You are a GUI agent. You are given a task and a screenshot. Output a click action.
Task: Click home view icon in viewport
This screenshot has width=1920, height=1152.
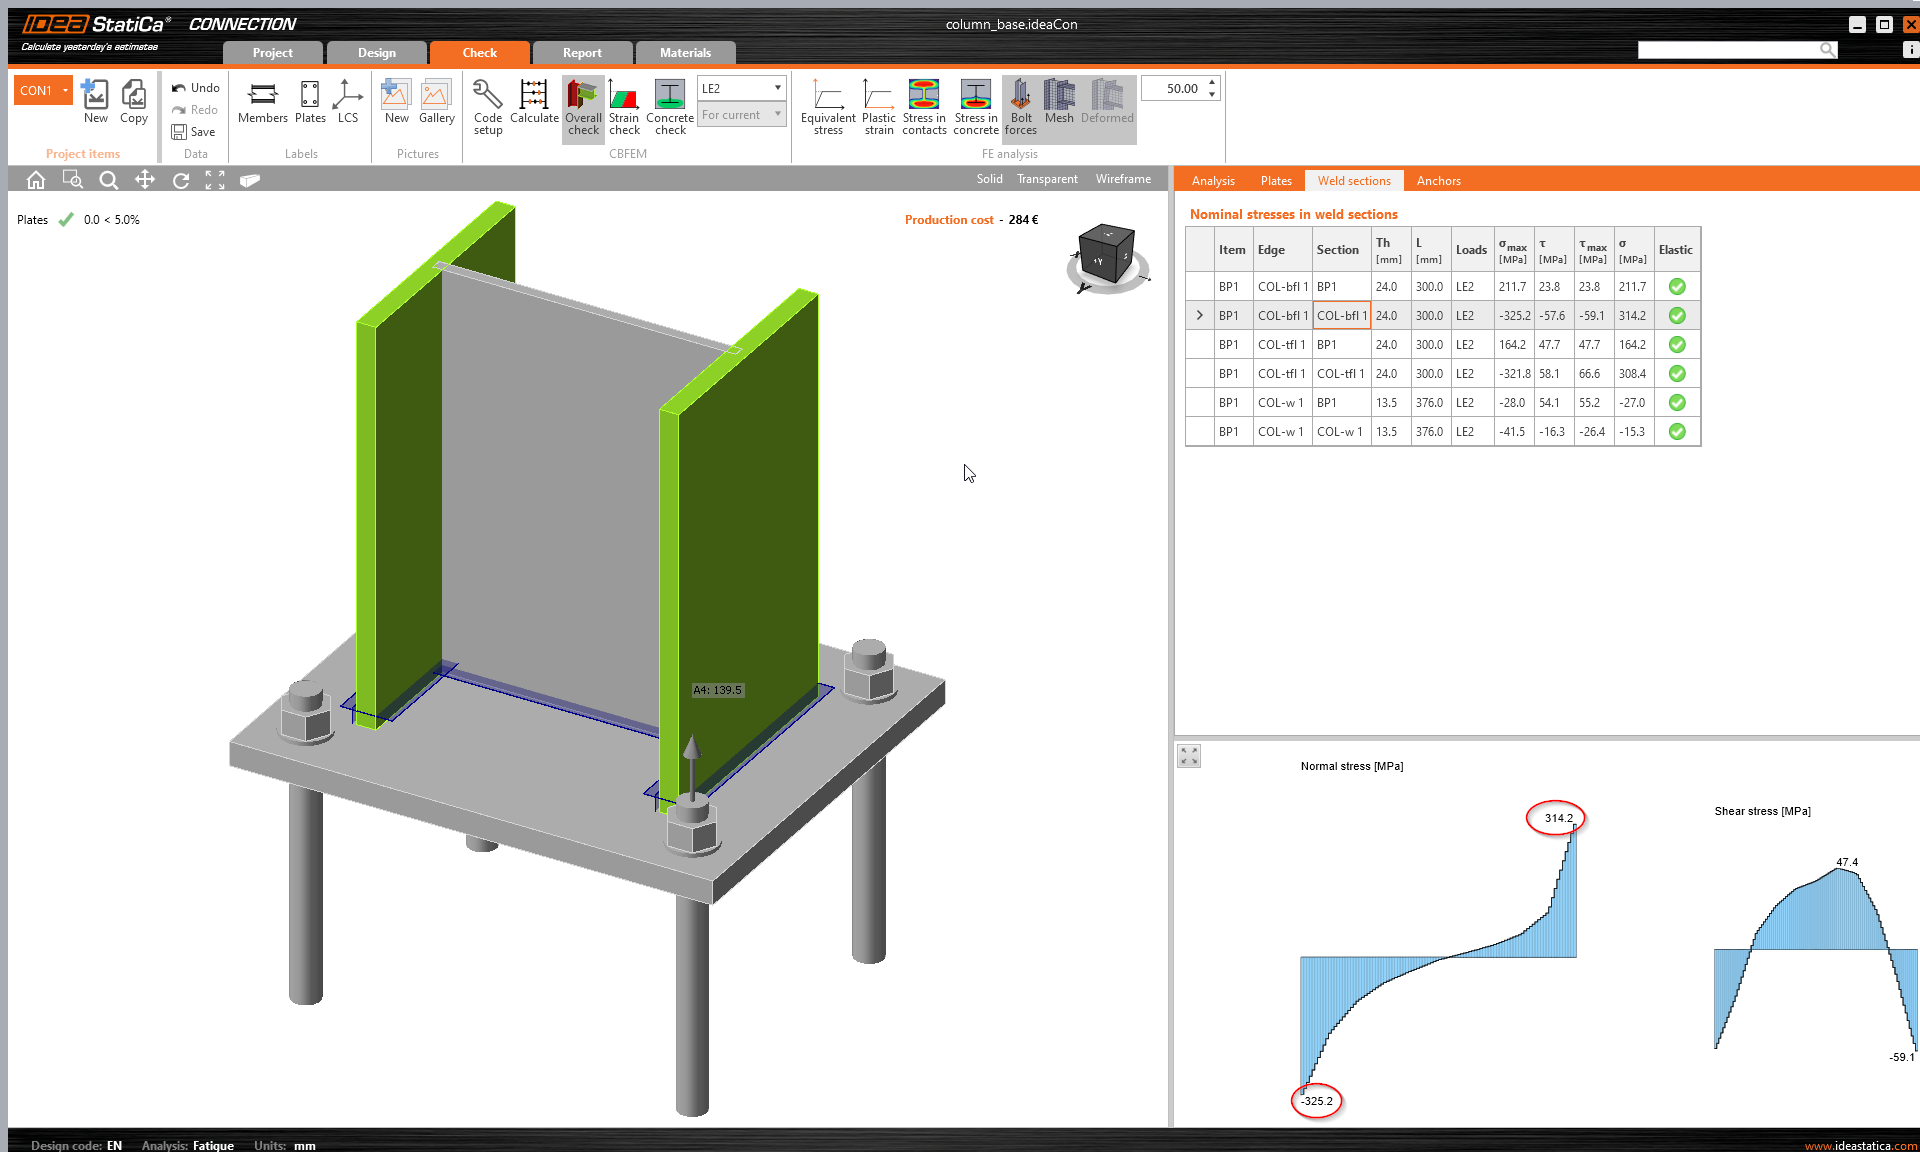(x=36, y=180)
